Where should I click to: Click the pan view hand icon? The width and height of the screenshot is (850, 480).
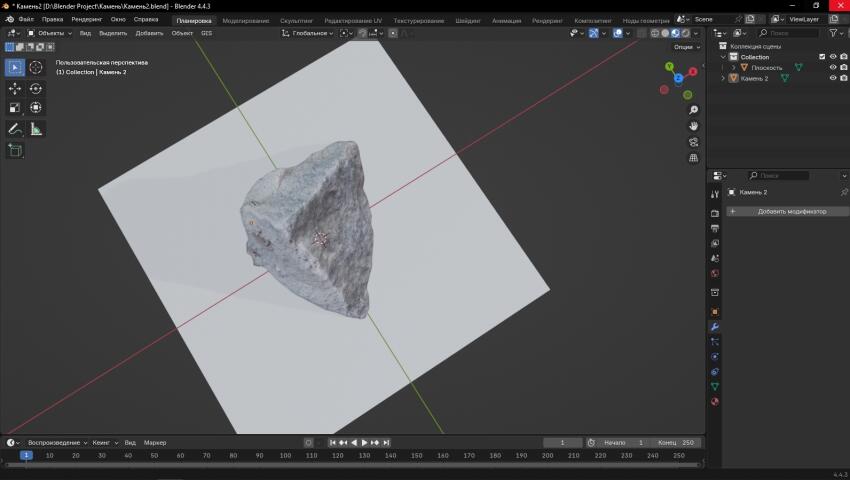tap(693, 126)
